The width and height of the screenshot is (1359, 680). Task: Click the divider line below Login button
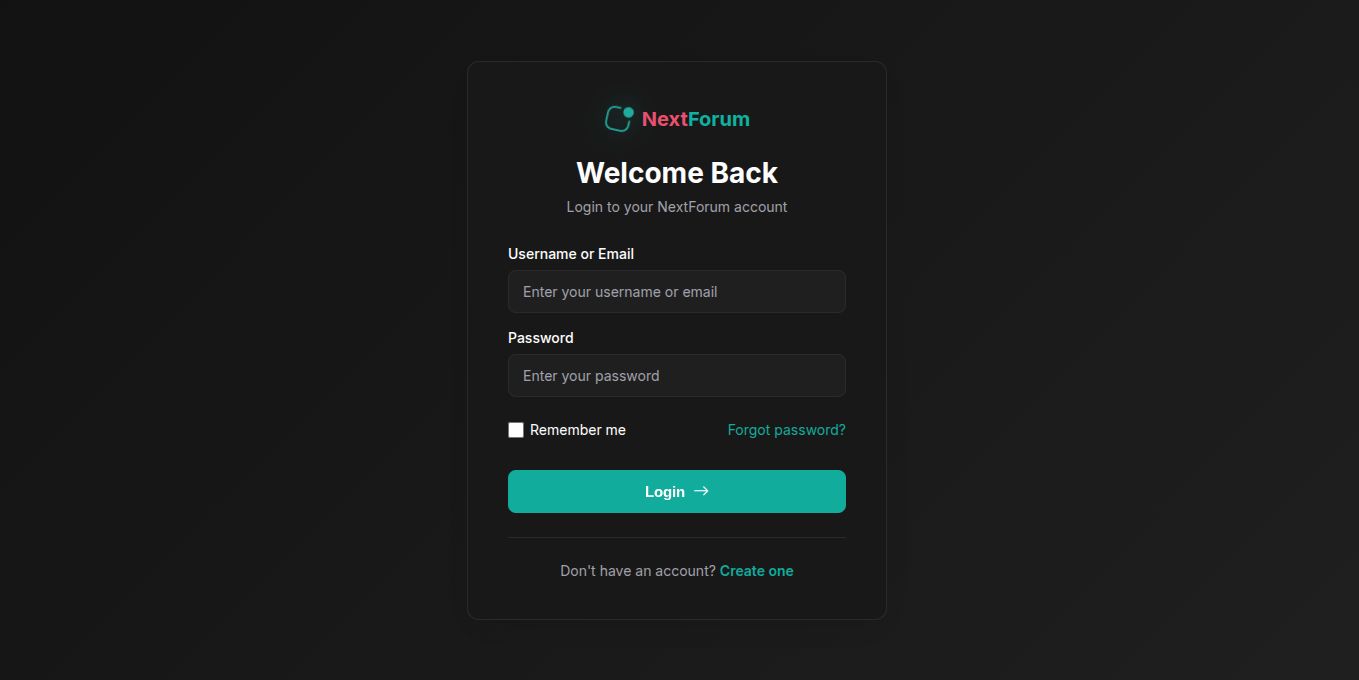point(677,537)
